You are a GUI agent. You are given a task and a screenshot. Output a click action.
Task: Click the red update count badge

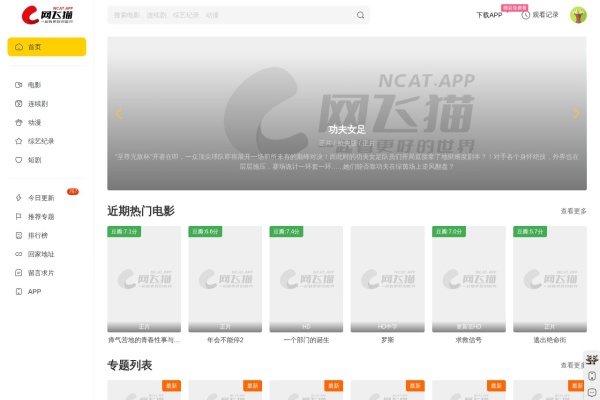click(x=73, y=191)
